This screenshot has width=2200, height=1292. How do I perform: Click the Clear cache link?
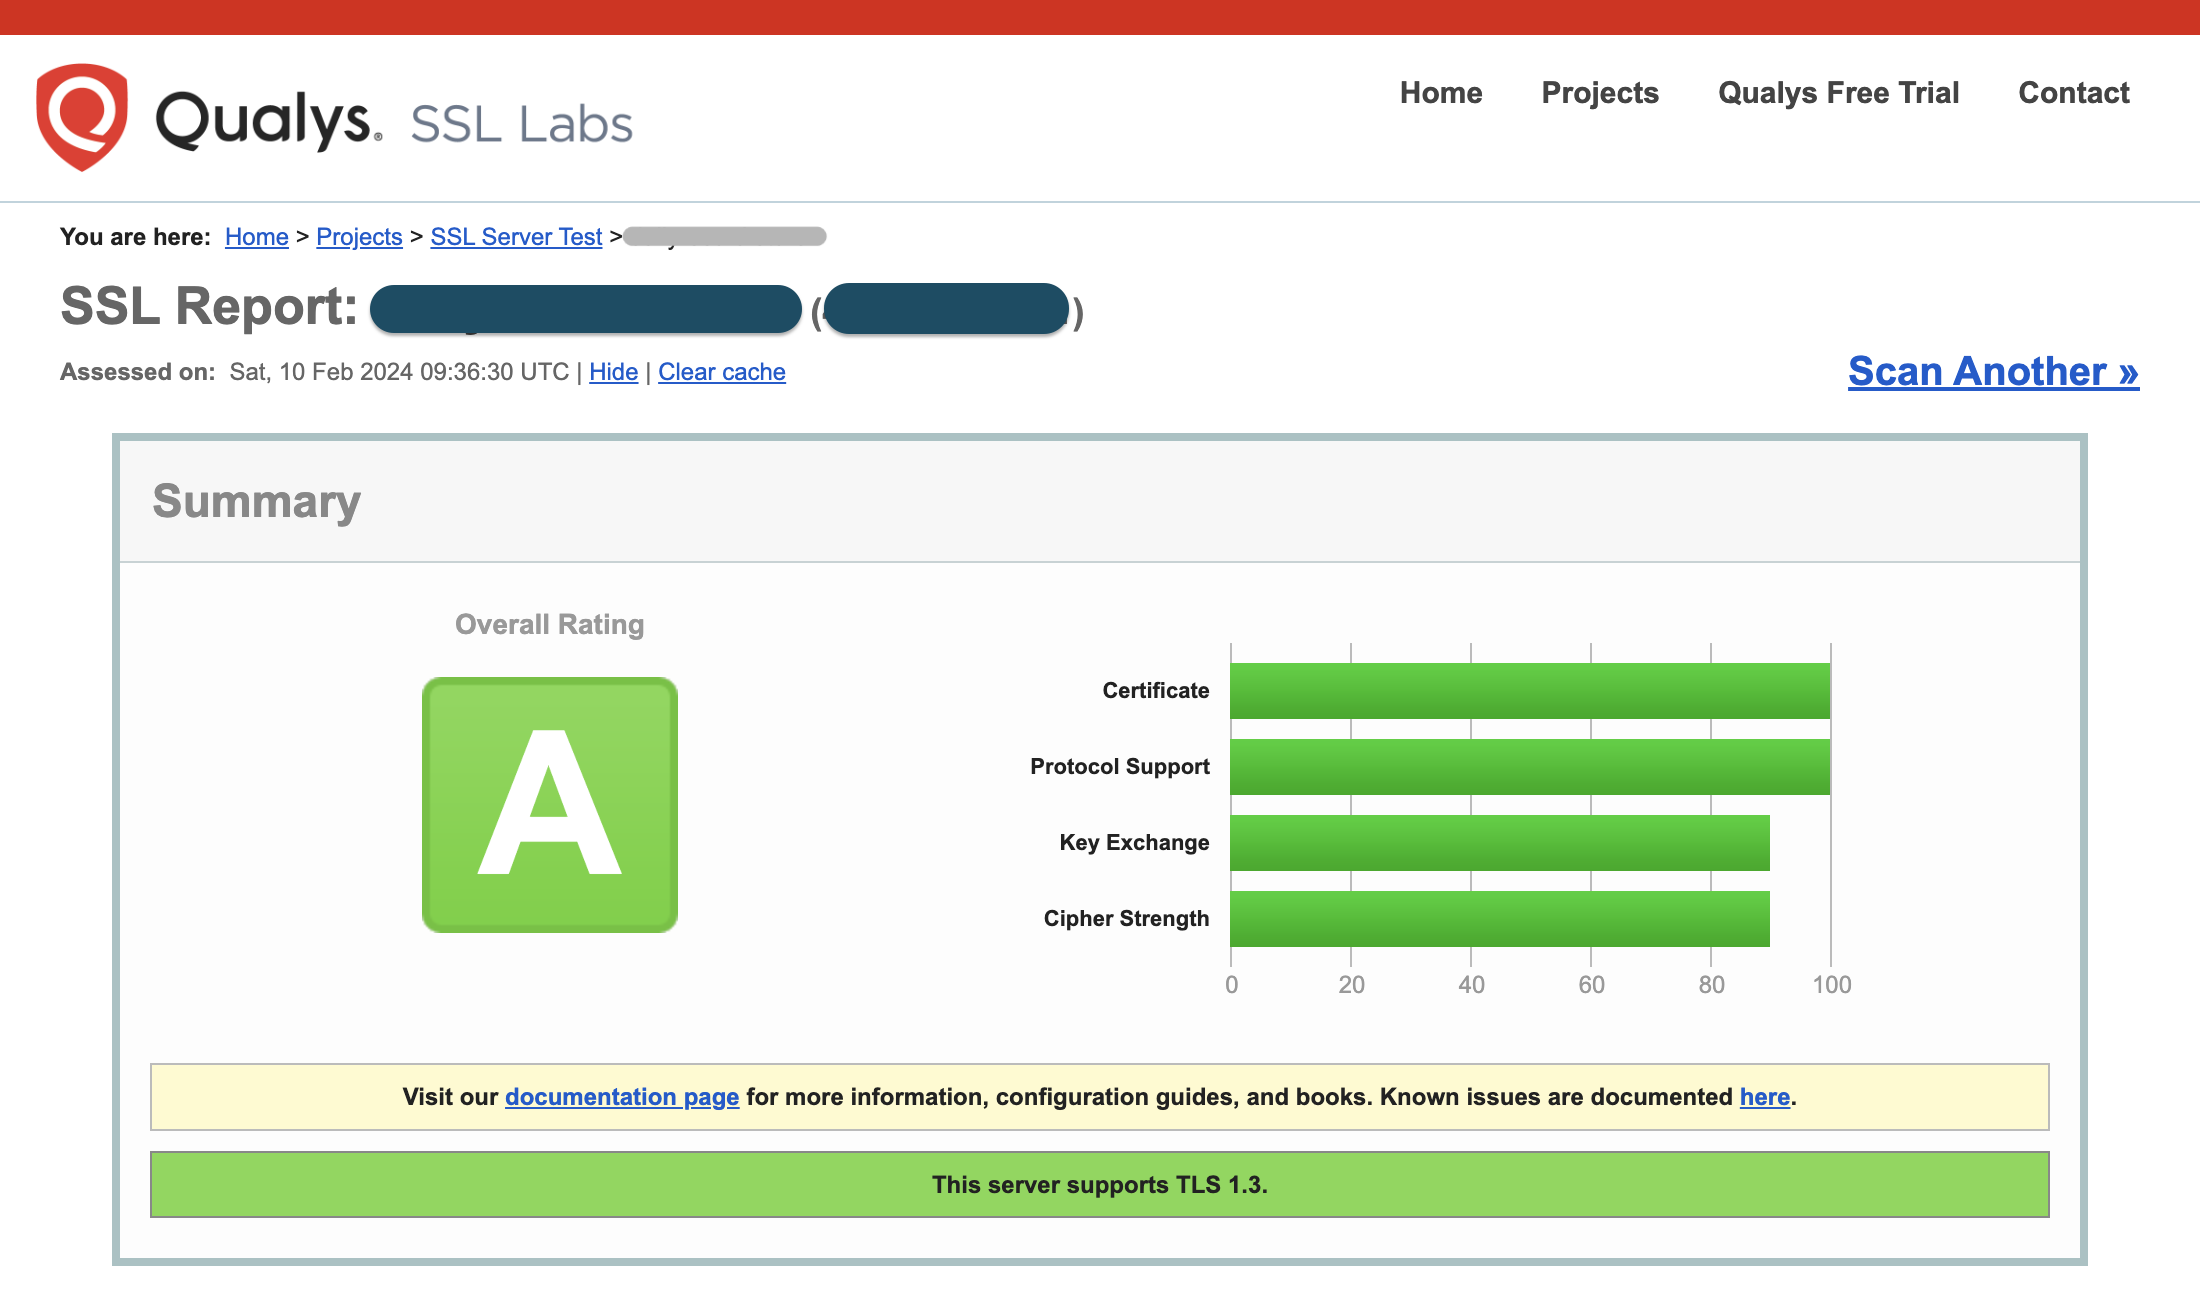[x=722, y=372]
